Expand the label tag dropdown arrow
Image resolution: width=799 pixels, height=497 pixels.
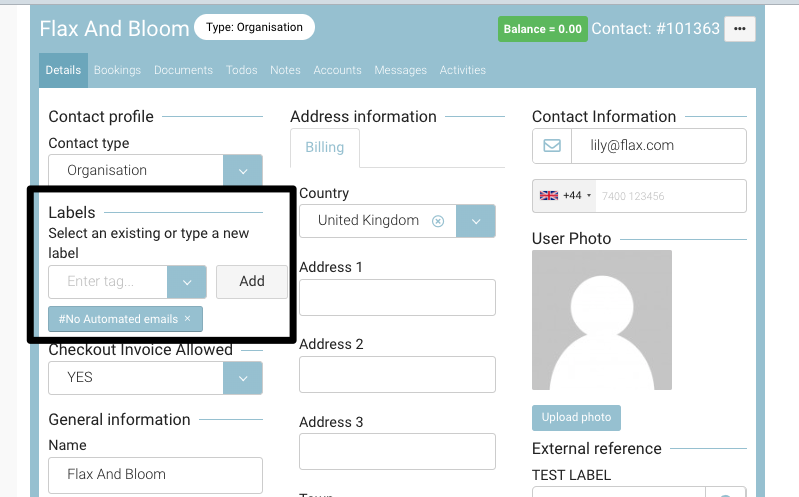[187, 282]
